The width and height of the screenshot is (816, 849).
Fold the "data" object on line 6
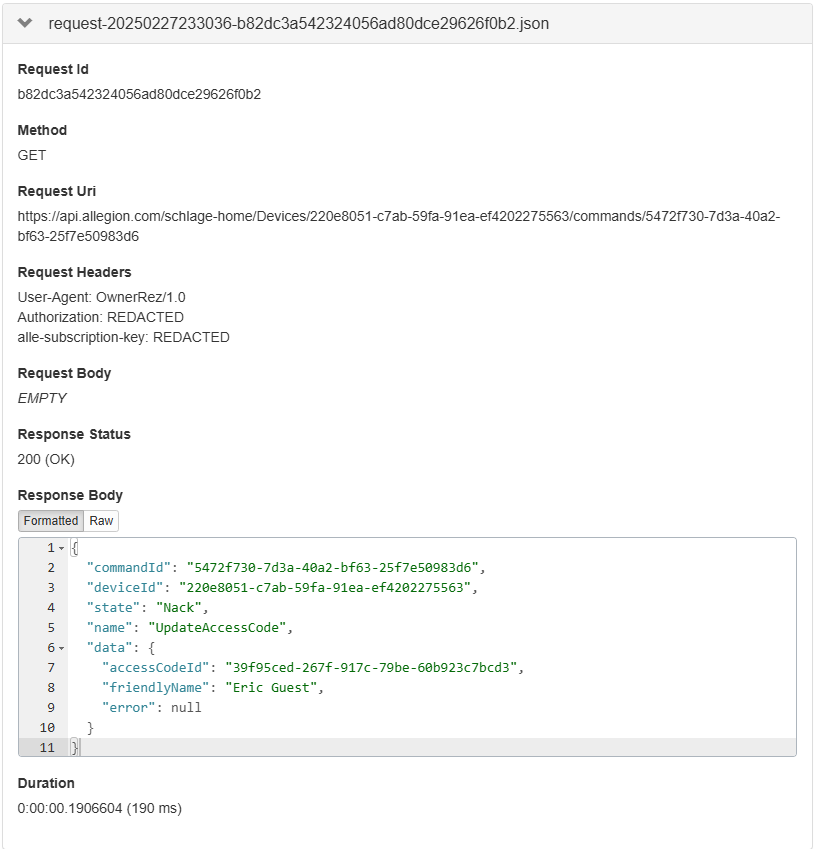tap(61, 648)
